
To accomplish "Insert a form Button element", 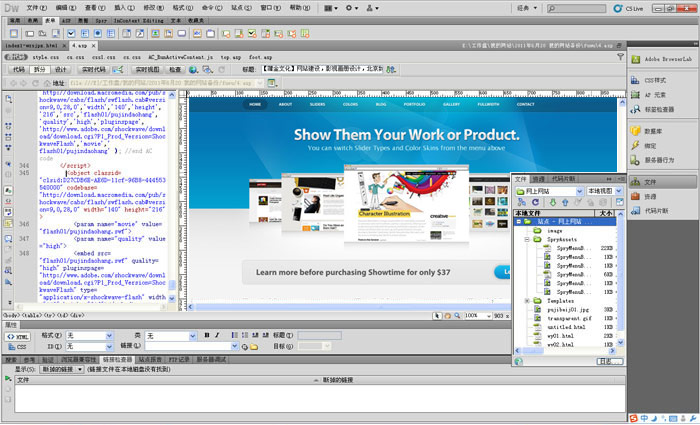I will (182, 33).
